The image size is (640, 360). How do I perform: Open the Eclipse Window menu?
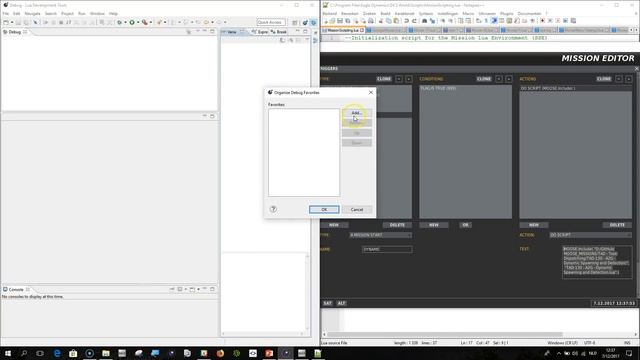97,13
